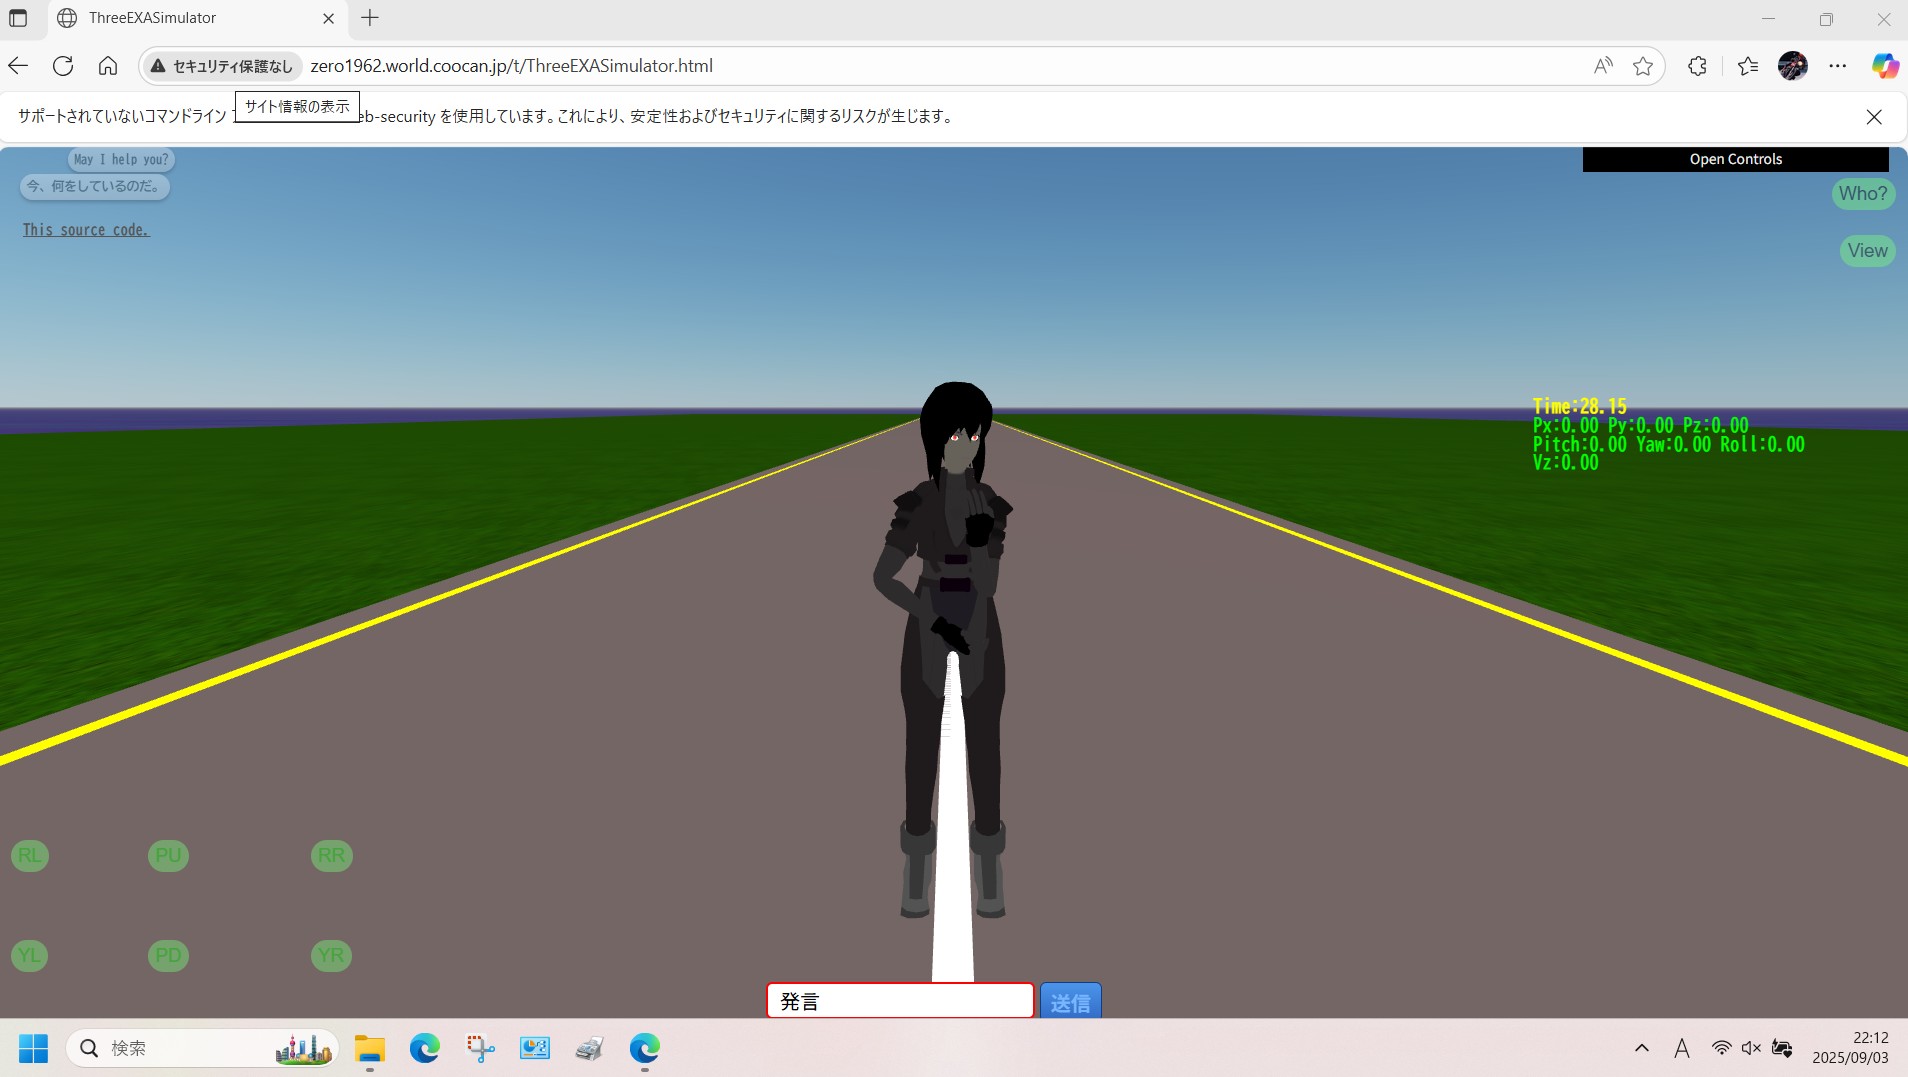Click the YL yaw-left button
Image resolution: width=1908 pixels, height=1077 pixels.
pos(30,956)
